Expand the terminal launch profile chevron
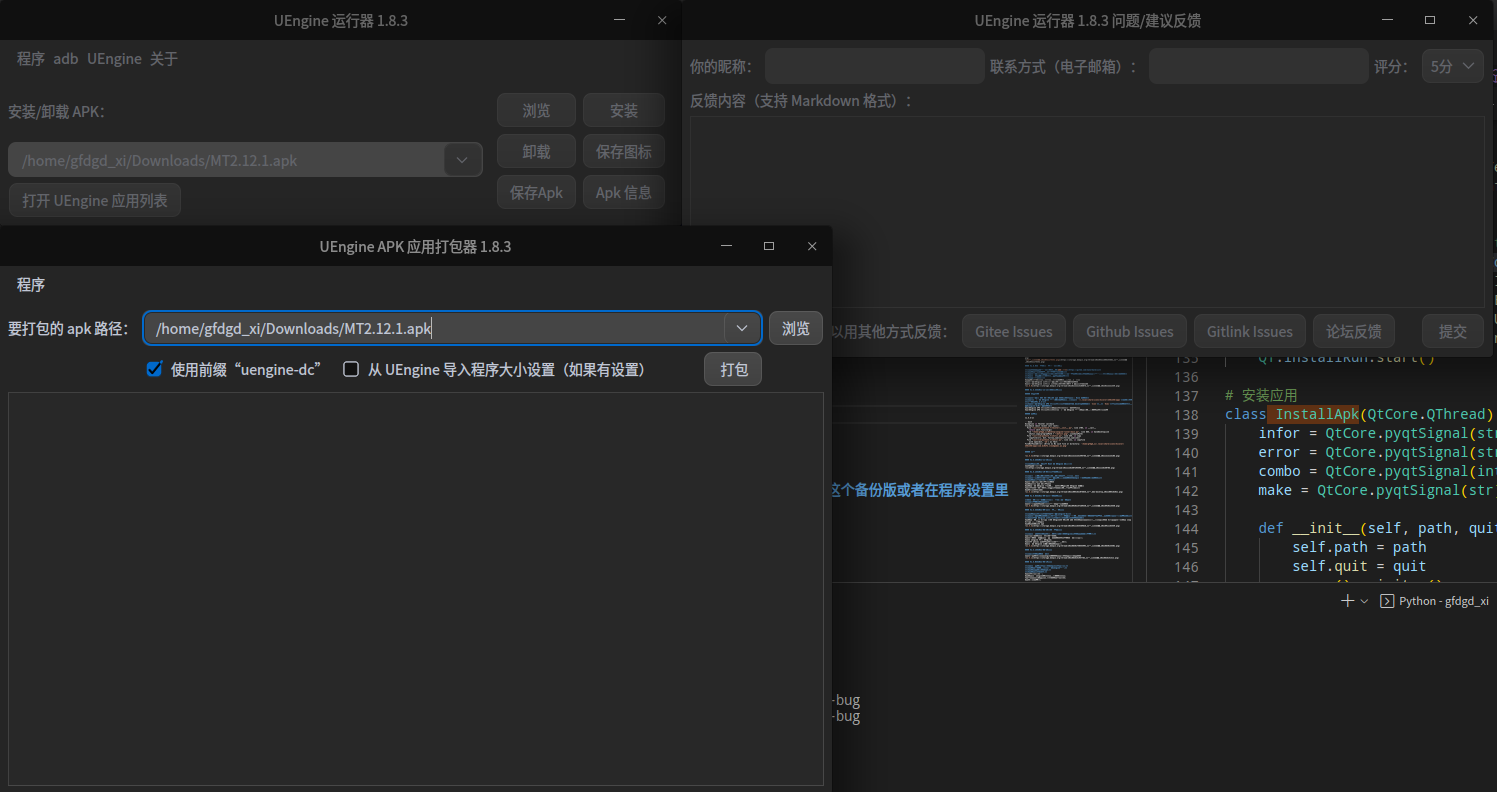1497x792 pixels. [1364, 601]
